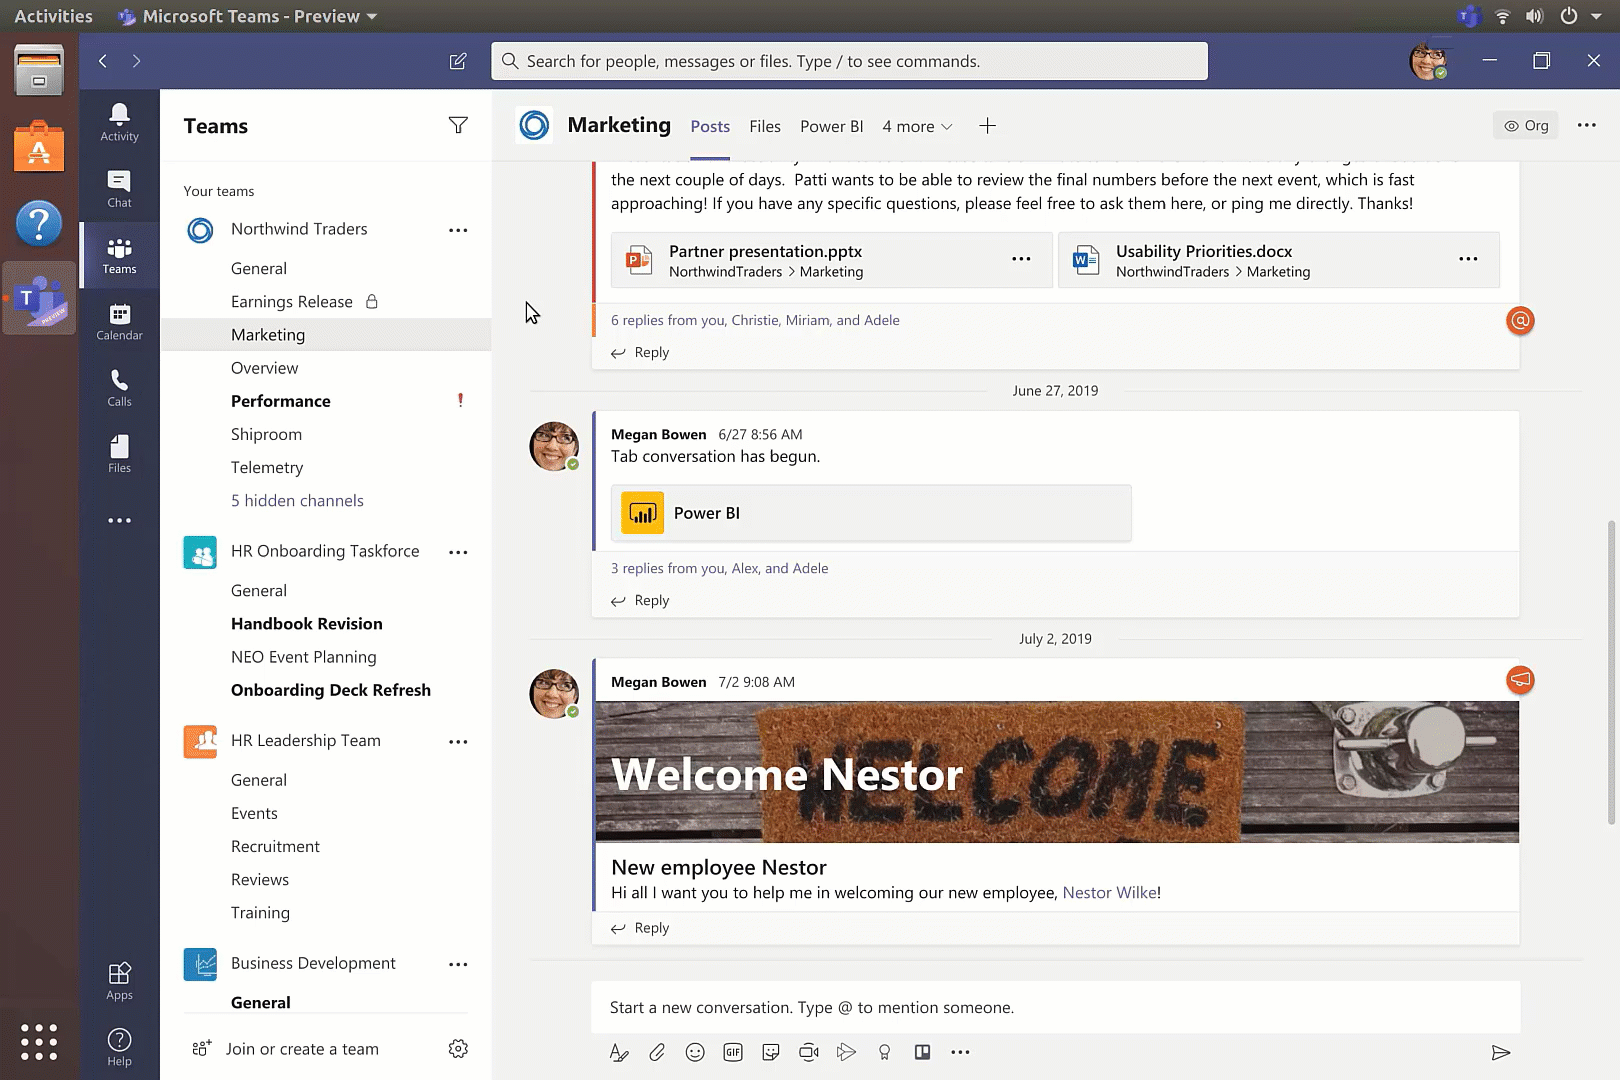Screen dimensions: 1620x1080
Task: Open the new chat compose icon
Action: (457, 61)
